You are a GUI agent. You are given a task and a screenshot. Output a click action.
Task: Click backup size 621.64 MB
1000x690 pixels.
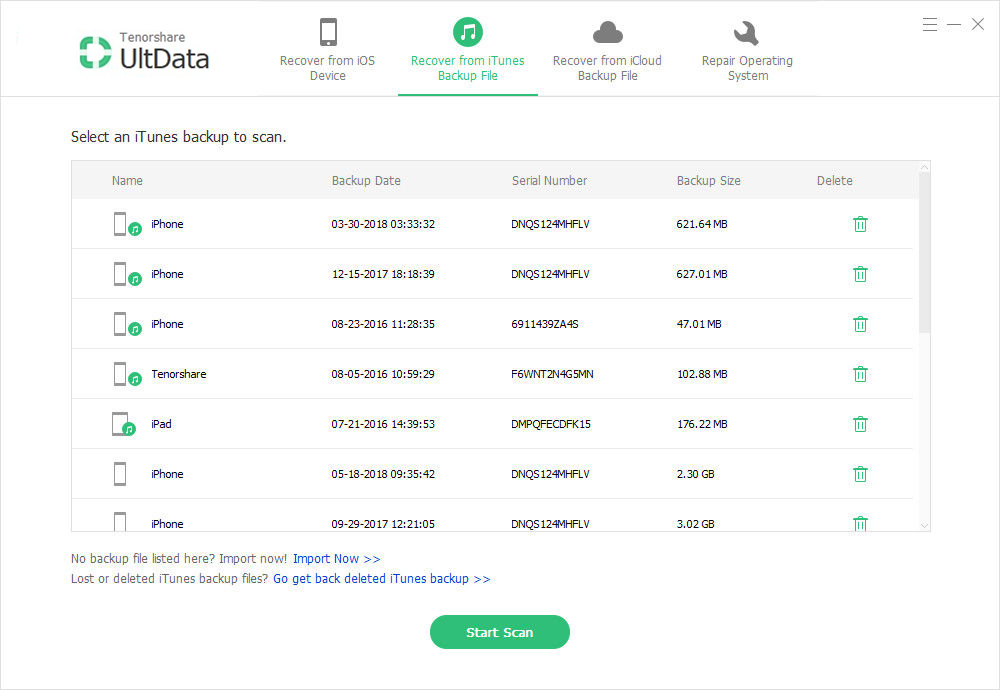pos(702,224)
